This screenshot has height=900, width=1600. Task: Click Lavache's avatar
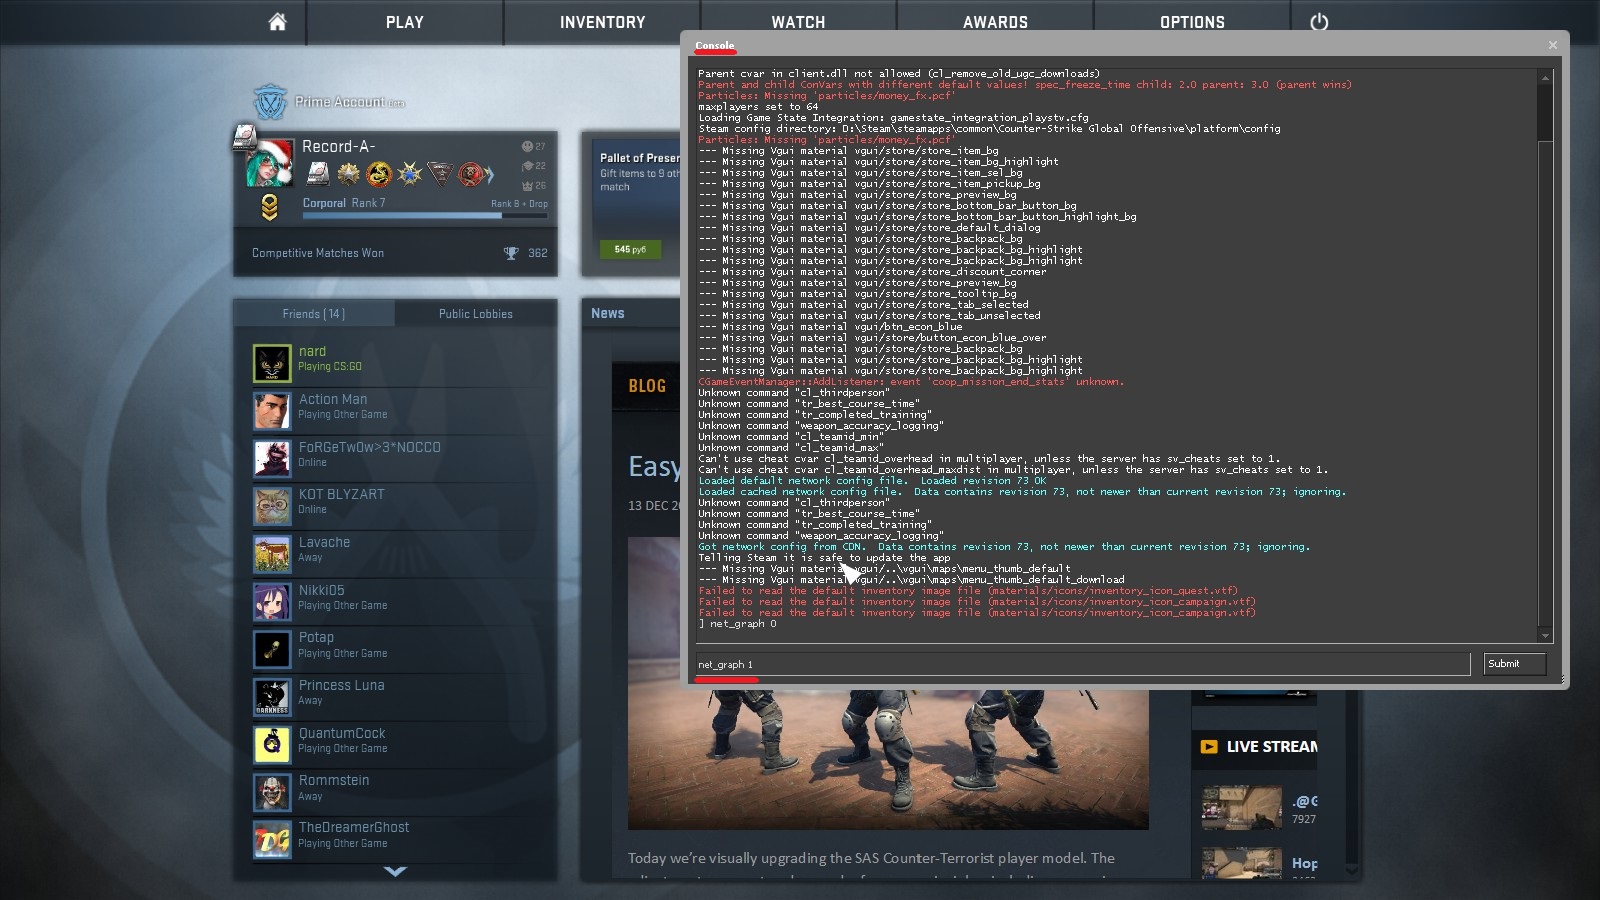pyautogui.click(x=272, y=554)
